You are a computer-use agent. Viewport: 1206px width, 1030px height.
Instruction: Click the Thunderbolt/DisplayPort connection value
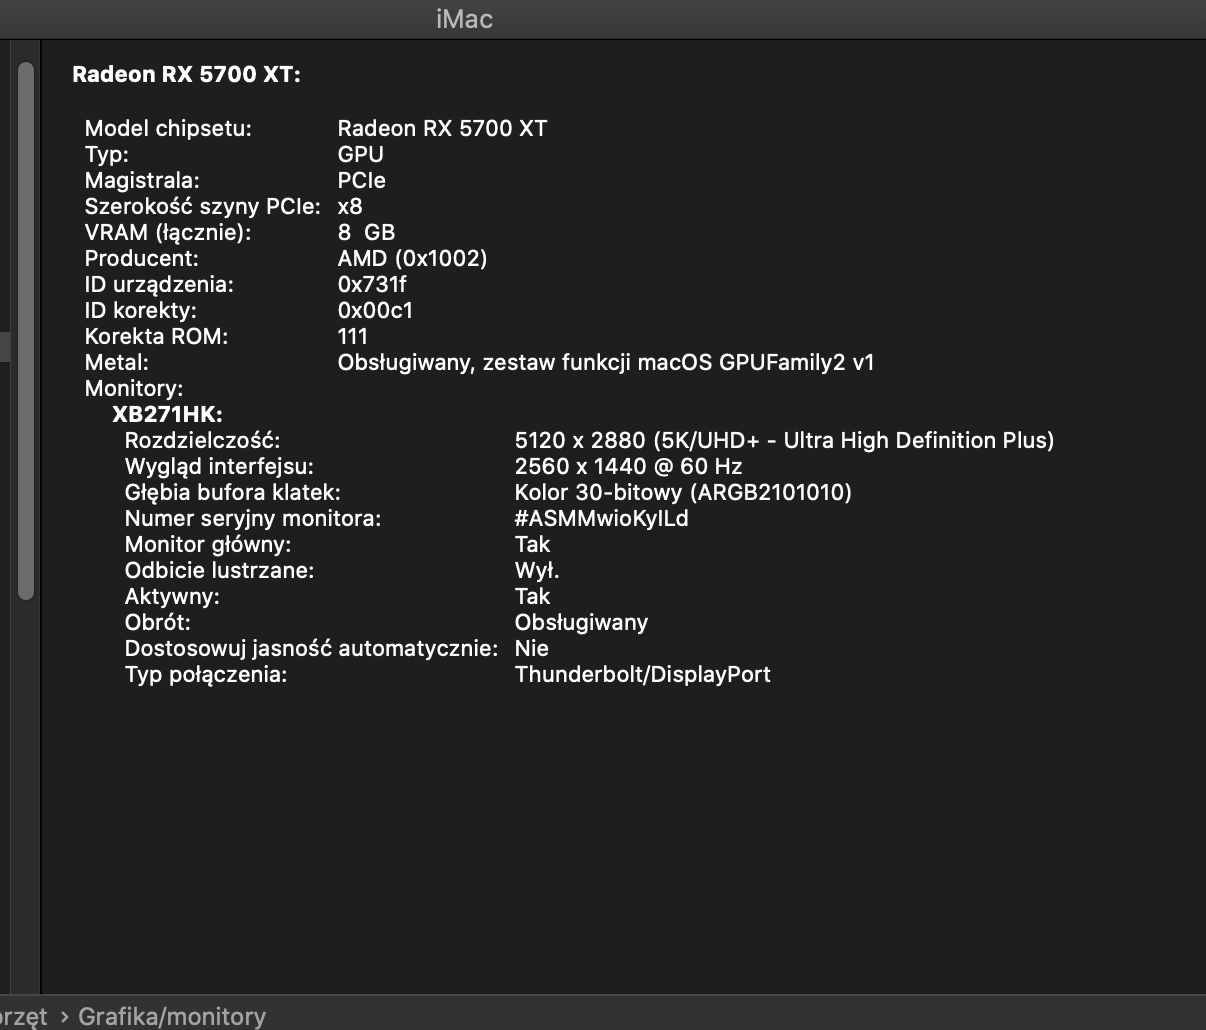pyautogui.click(x=642, y=674)
